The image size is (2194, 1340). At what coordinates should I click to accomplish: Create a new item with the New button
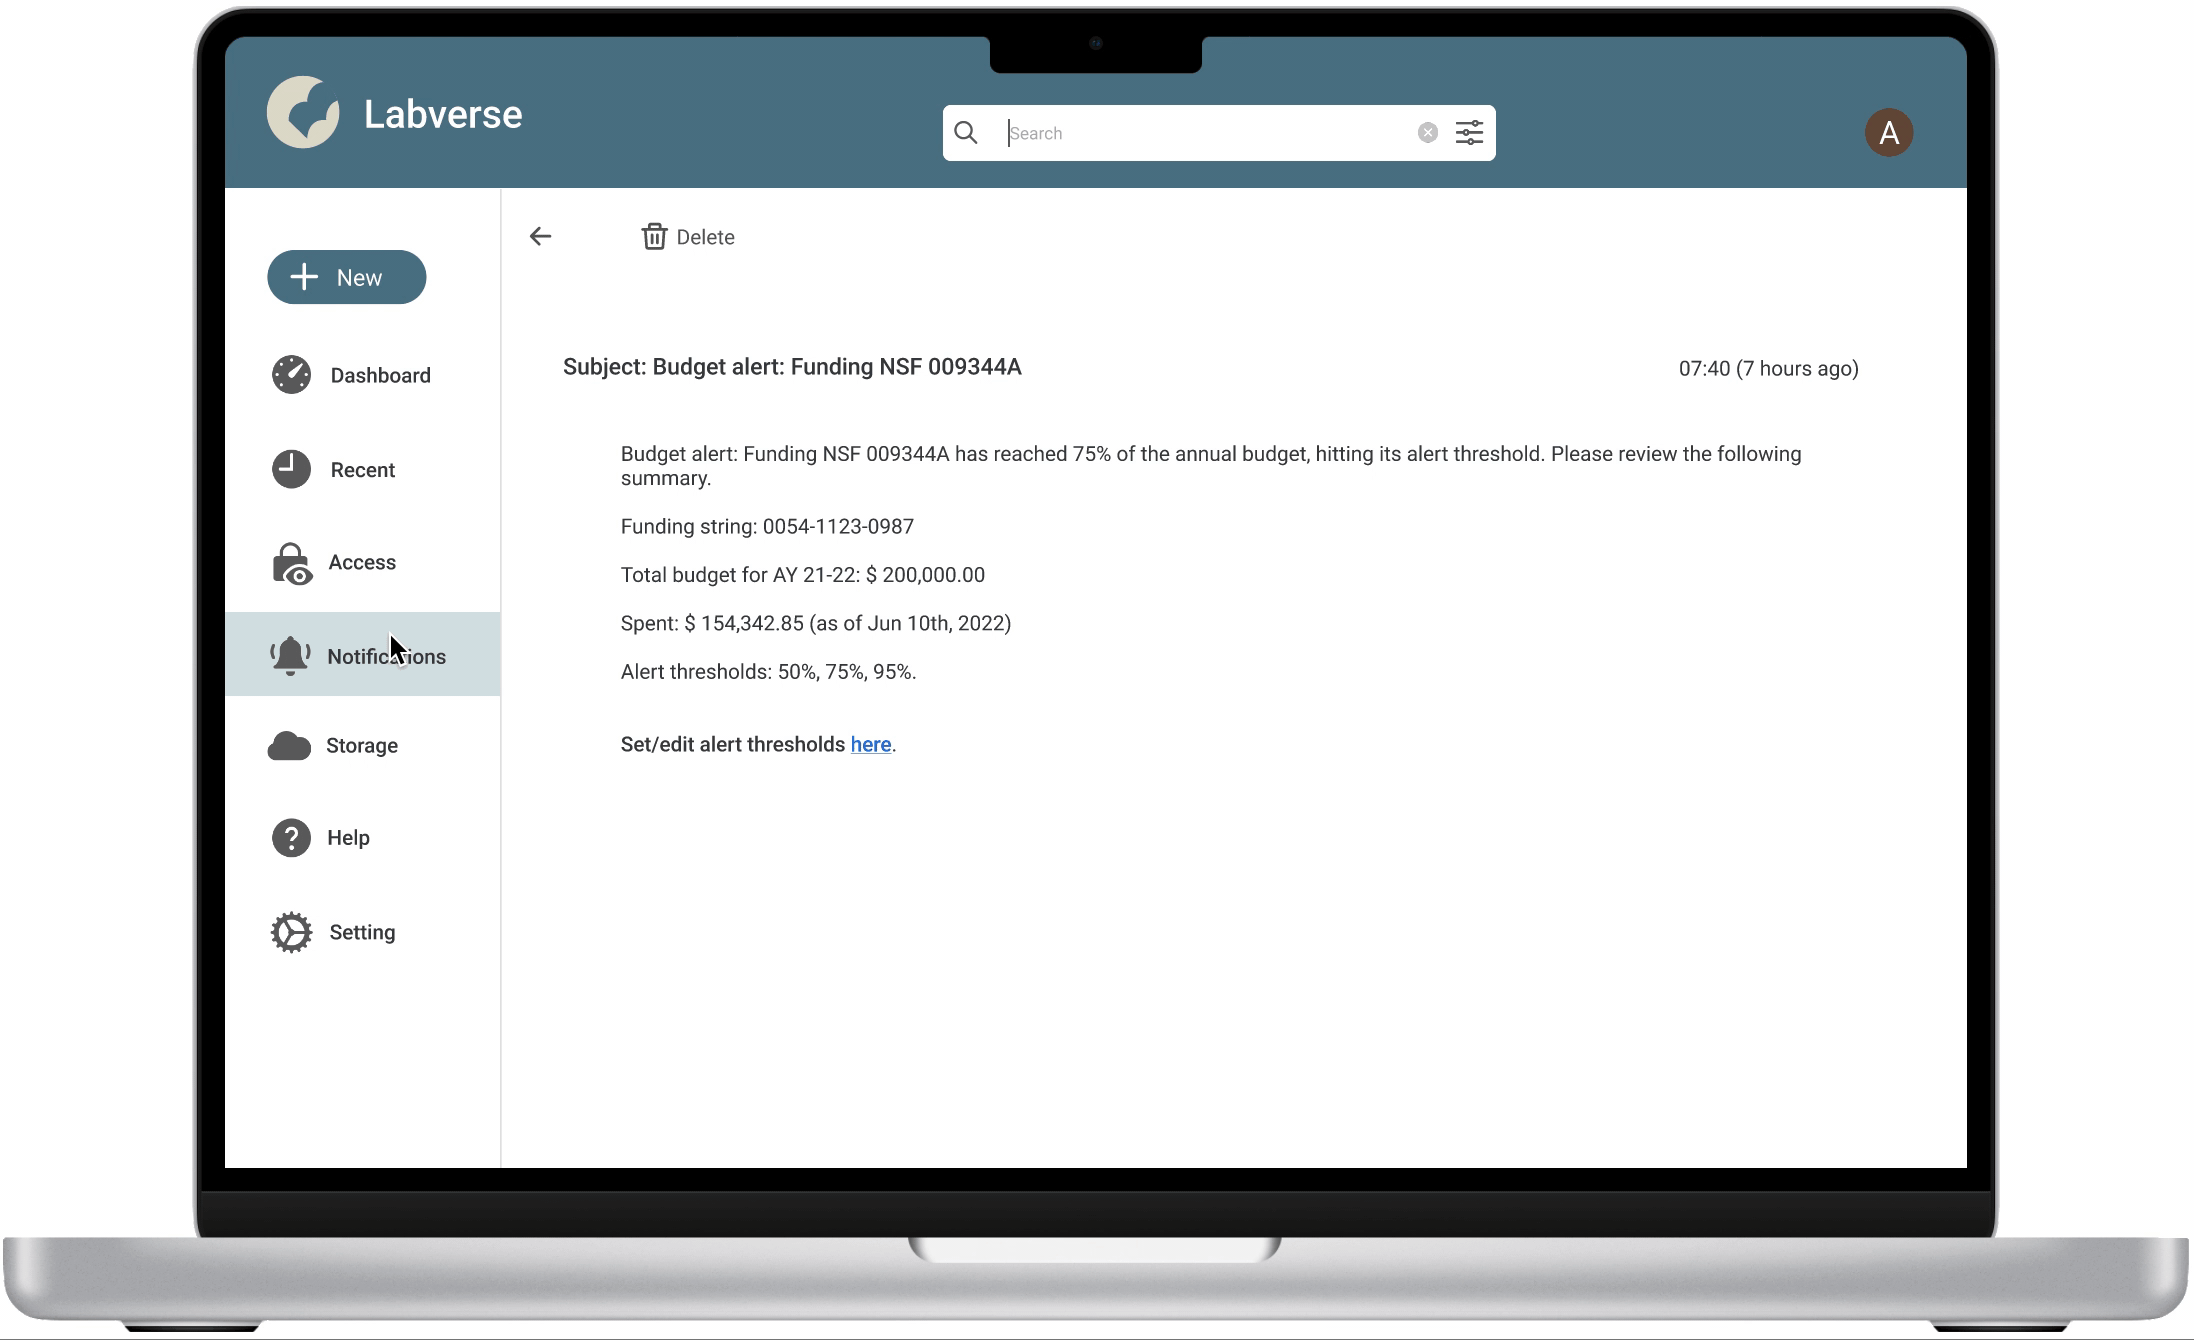tap(346, 277)
